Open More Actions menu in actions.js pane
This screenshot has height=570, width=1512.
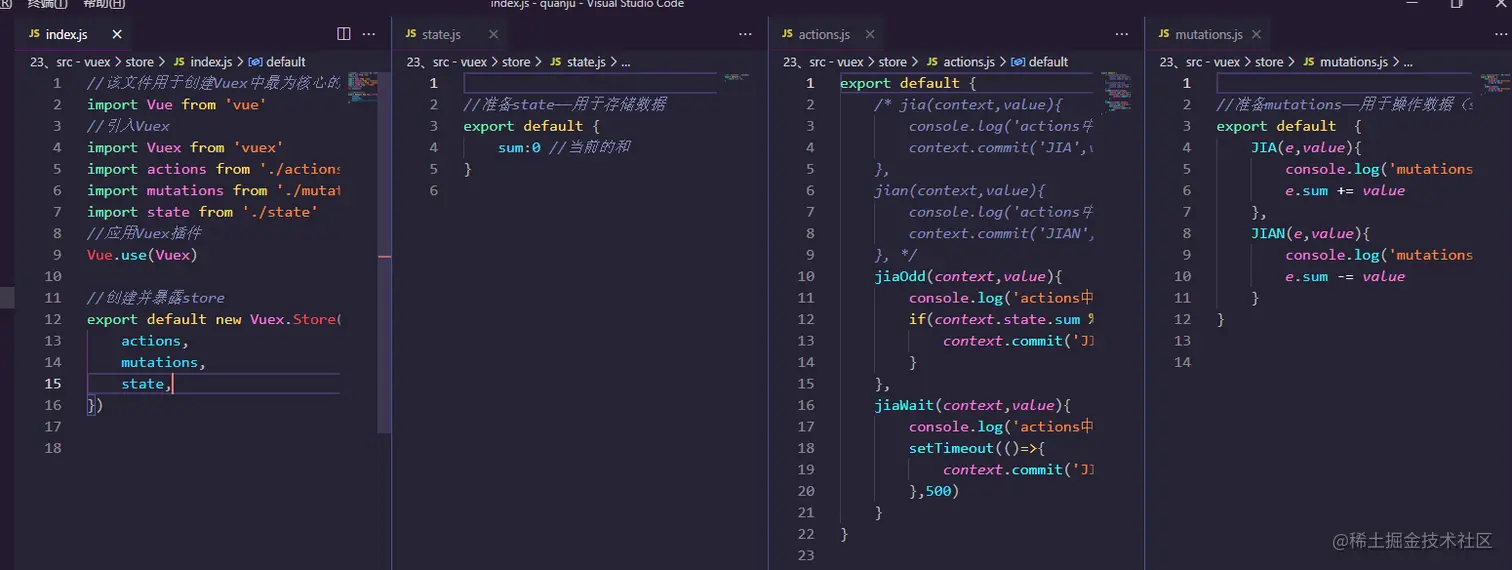1121,34
